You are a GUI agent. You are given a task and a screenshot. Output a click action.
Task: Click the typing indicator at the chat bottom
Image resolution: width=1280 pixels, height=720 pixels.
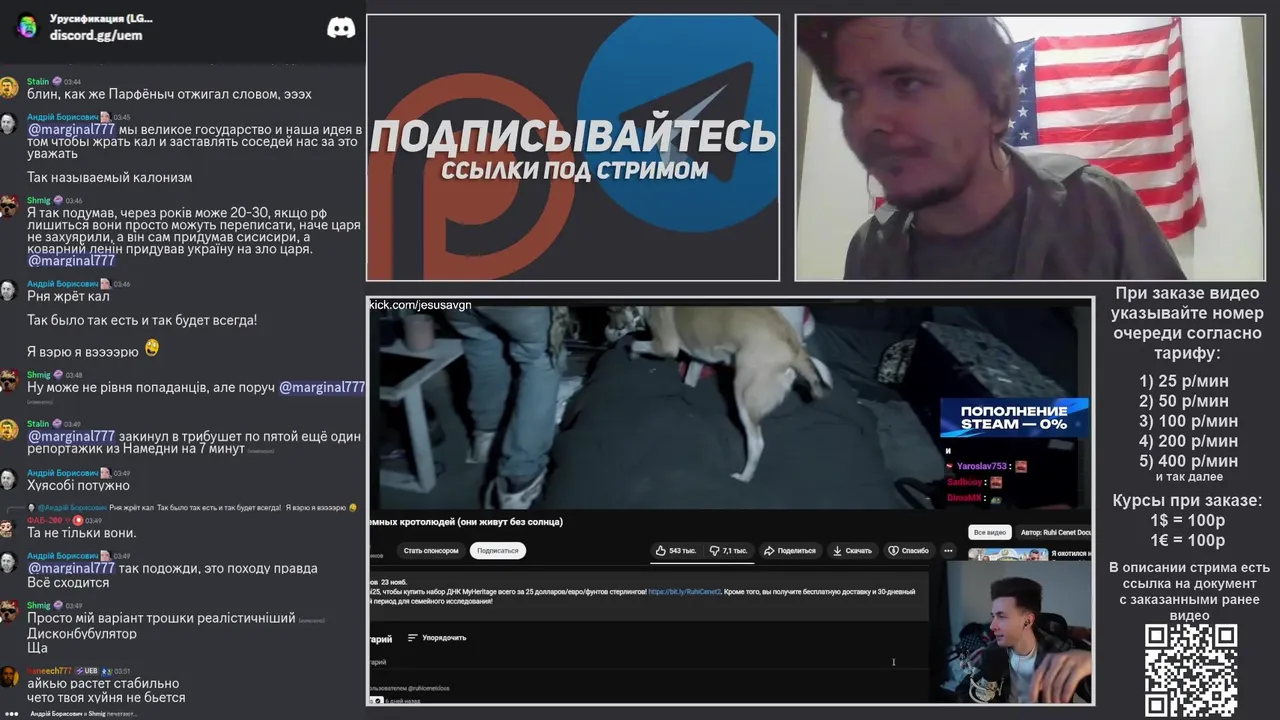[70, 713]
